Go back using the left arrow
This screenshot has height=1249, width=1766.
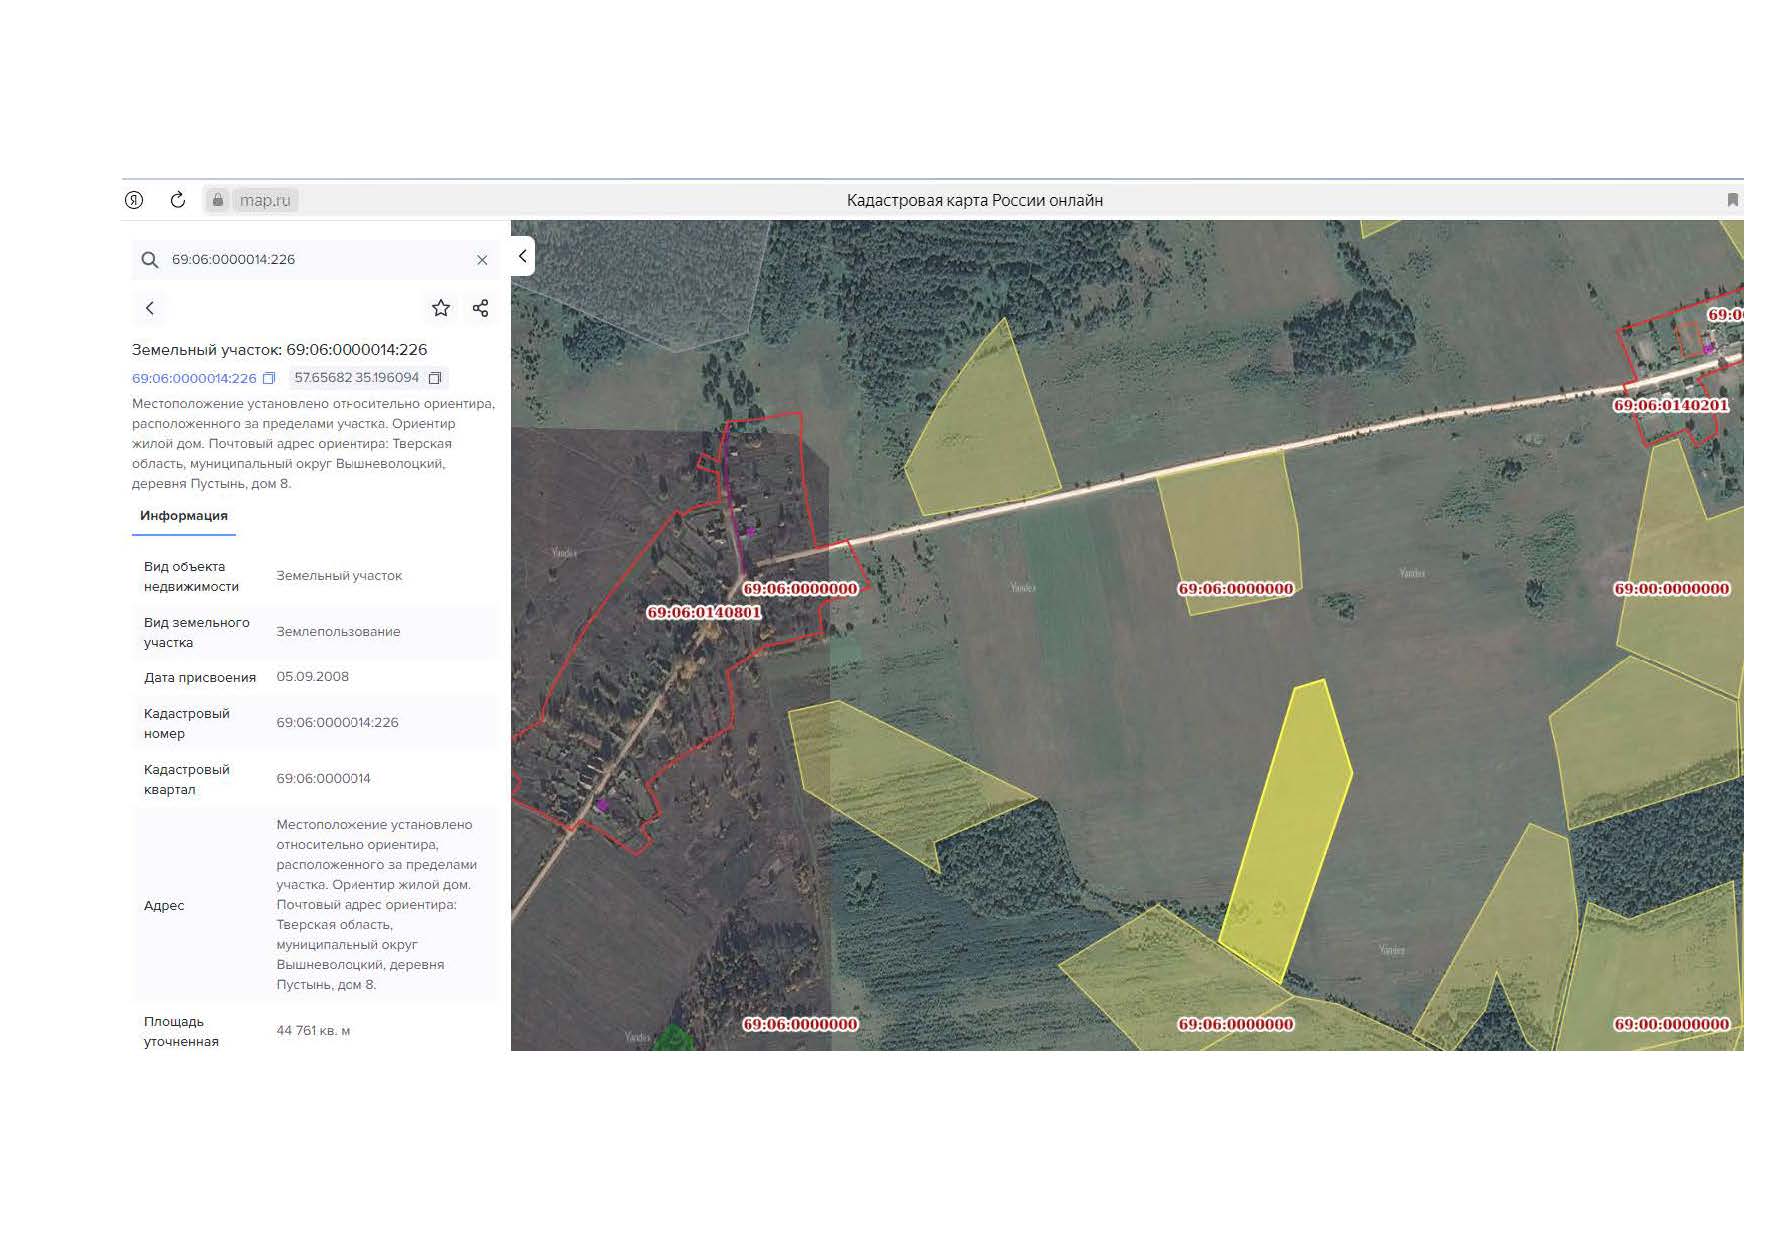(x=150, y=308)
